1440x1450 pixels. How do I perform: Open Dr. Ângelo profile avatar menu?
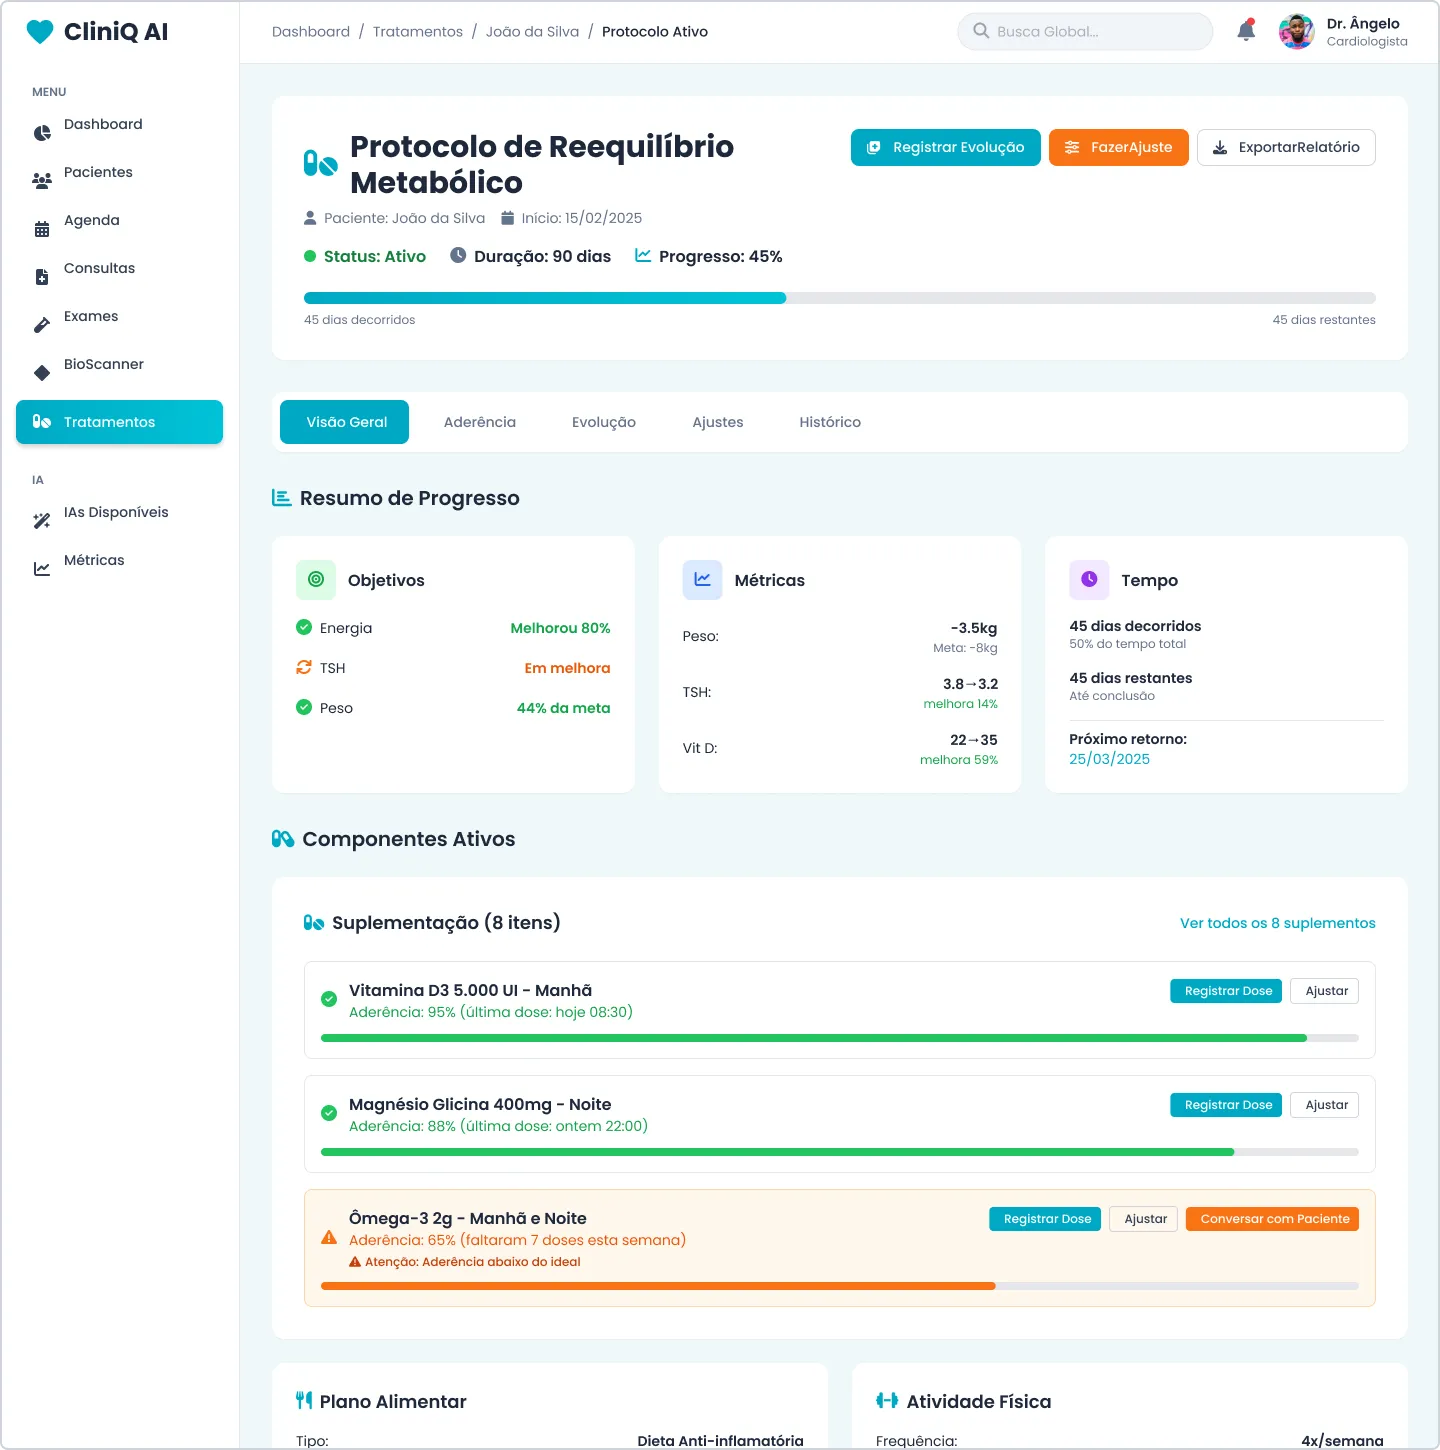coord(1297,32)
